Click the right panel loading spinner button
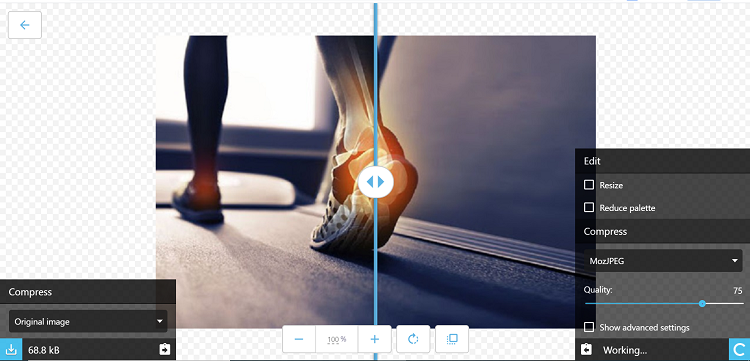This screenshot has height=361, width=750. pos(739,350)
